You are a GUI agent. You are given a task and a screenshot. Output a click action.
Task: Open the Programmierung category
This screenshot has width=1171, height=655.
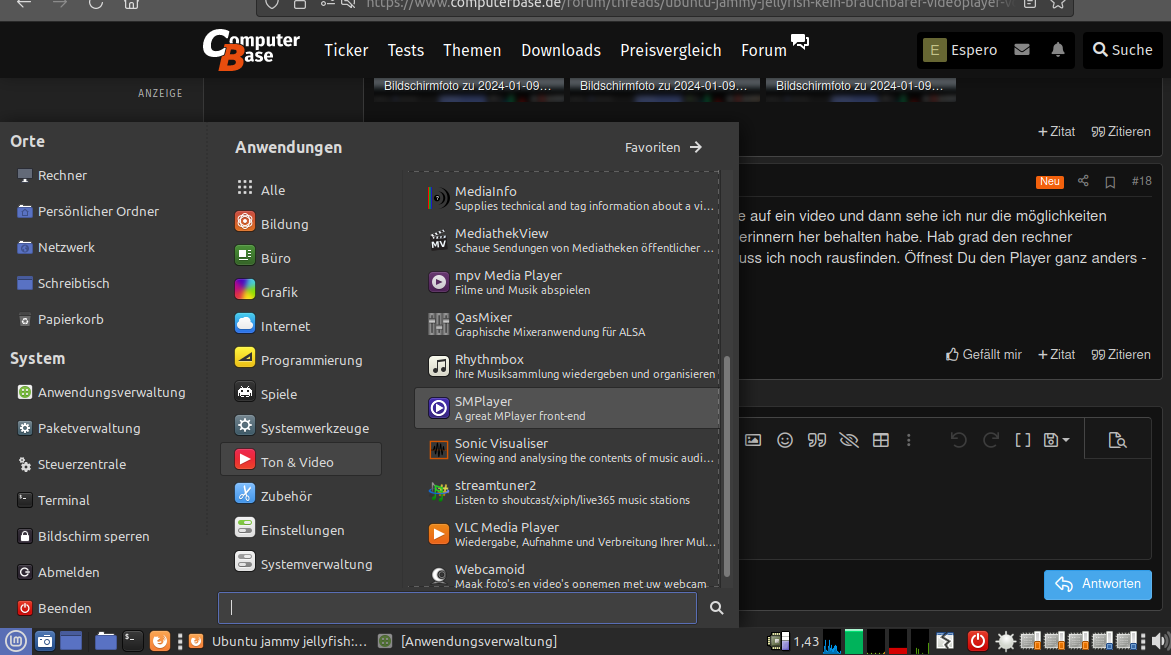(301, 359)
